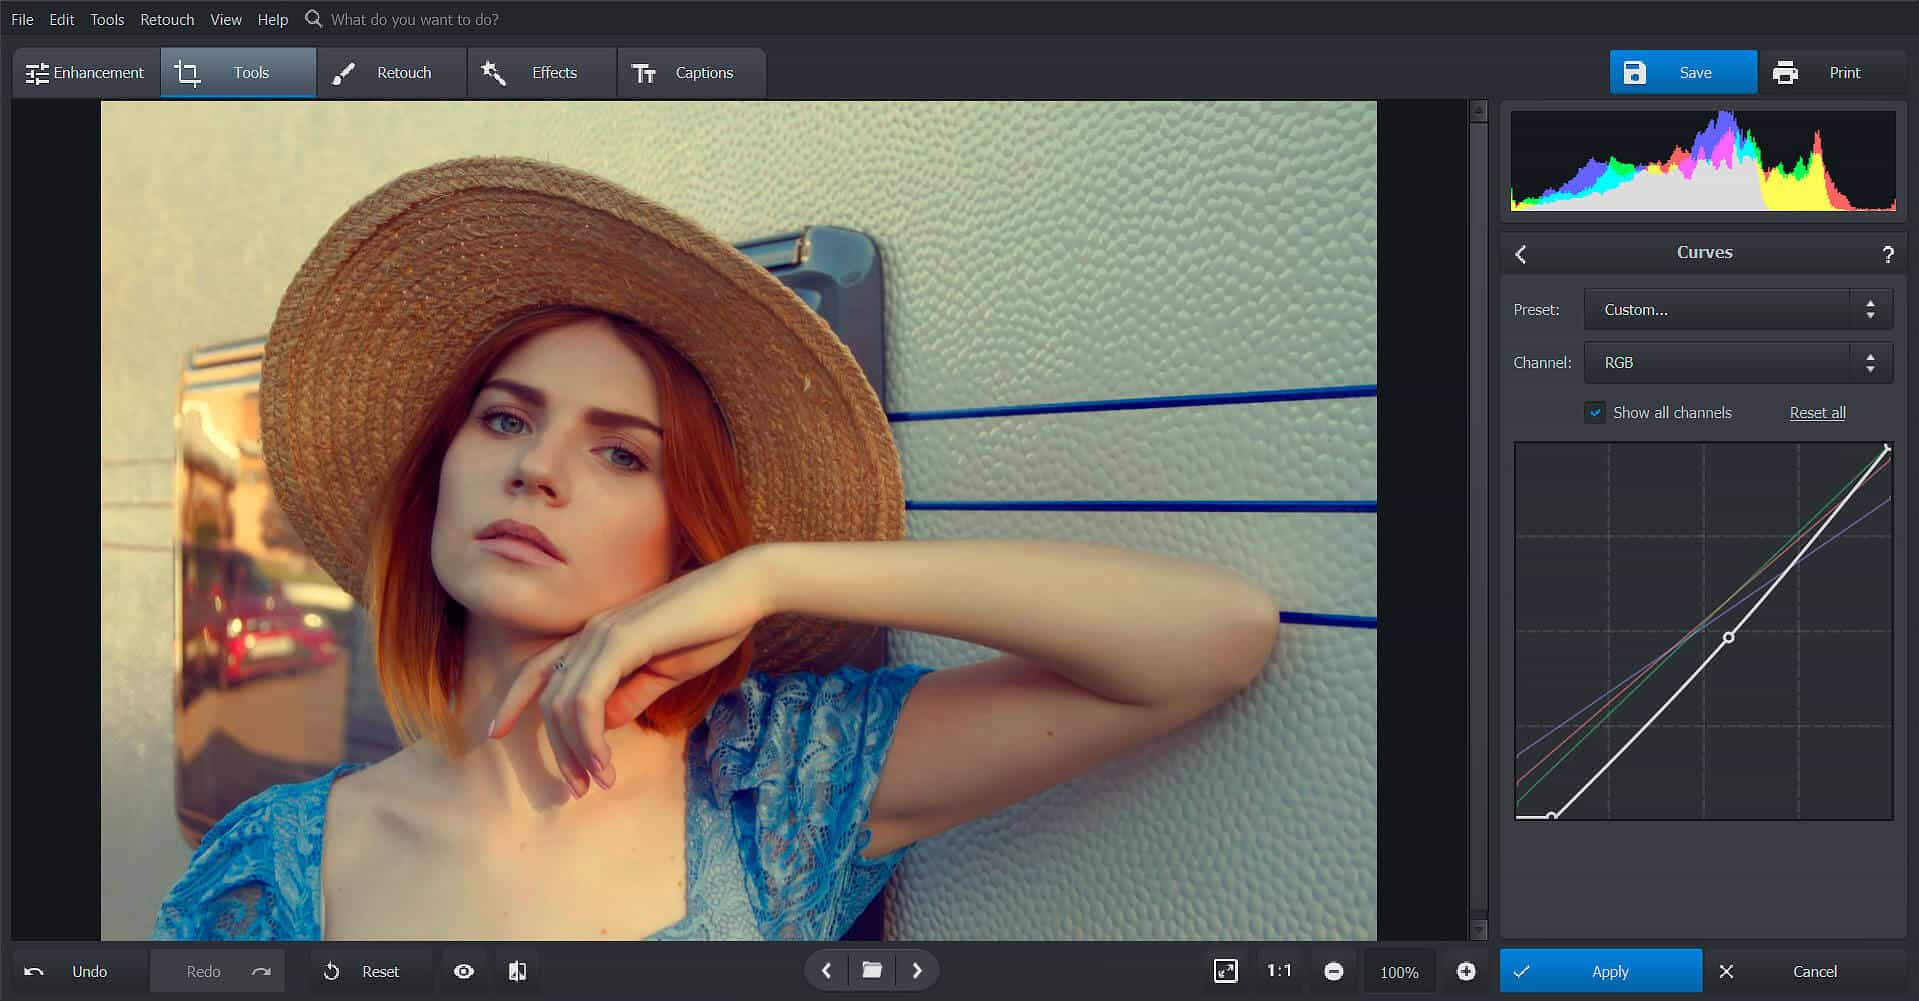Click the fit-to-screen view icon
Viewport: 1919px width, 1001px height.
(x=1227, y=970)
